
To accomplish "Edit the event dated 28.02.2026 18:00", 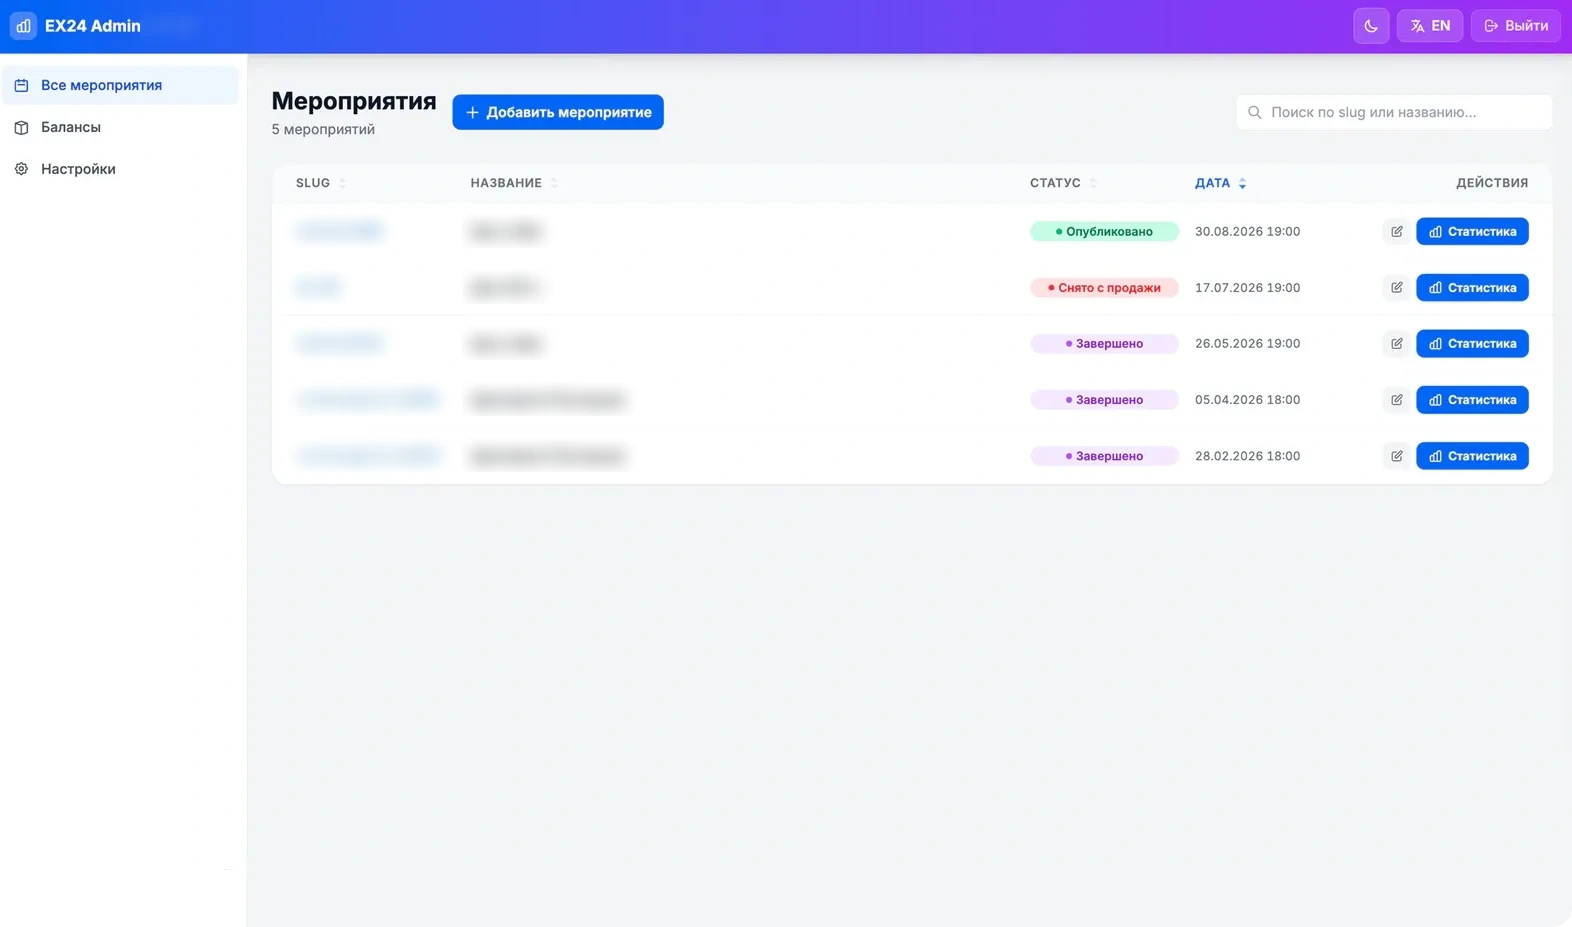I will [1397, 455].
